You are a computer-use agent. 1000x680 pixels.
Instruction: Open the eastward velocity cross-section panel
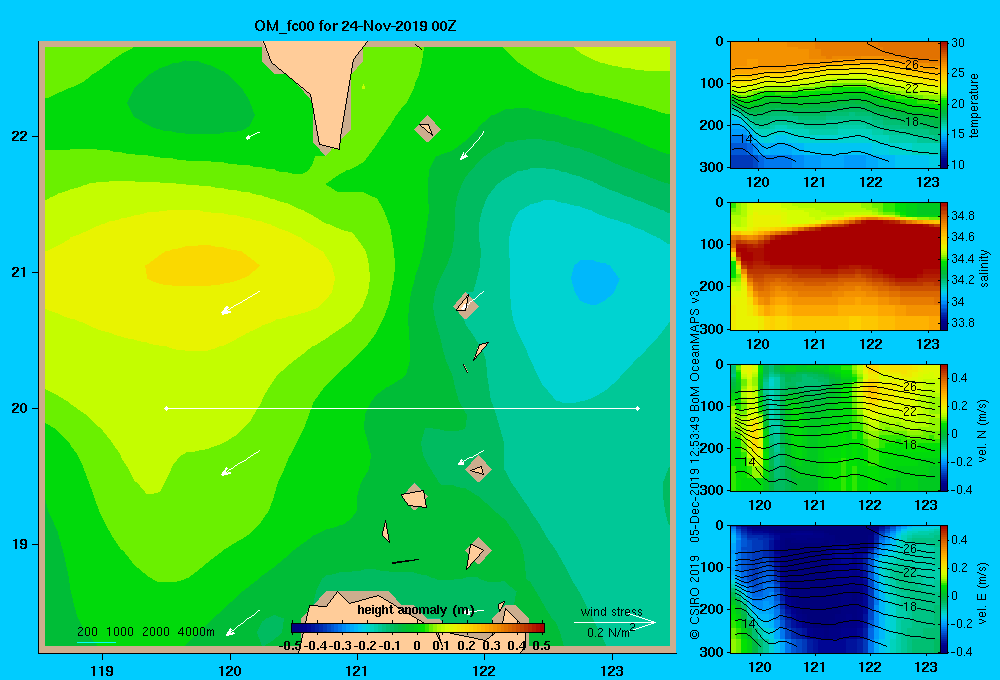[x=835, y=589]
